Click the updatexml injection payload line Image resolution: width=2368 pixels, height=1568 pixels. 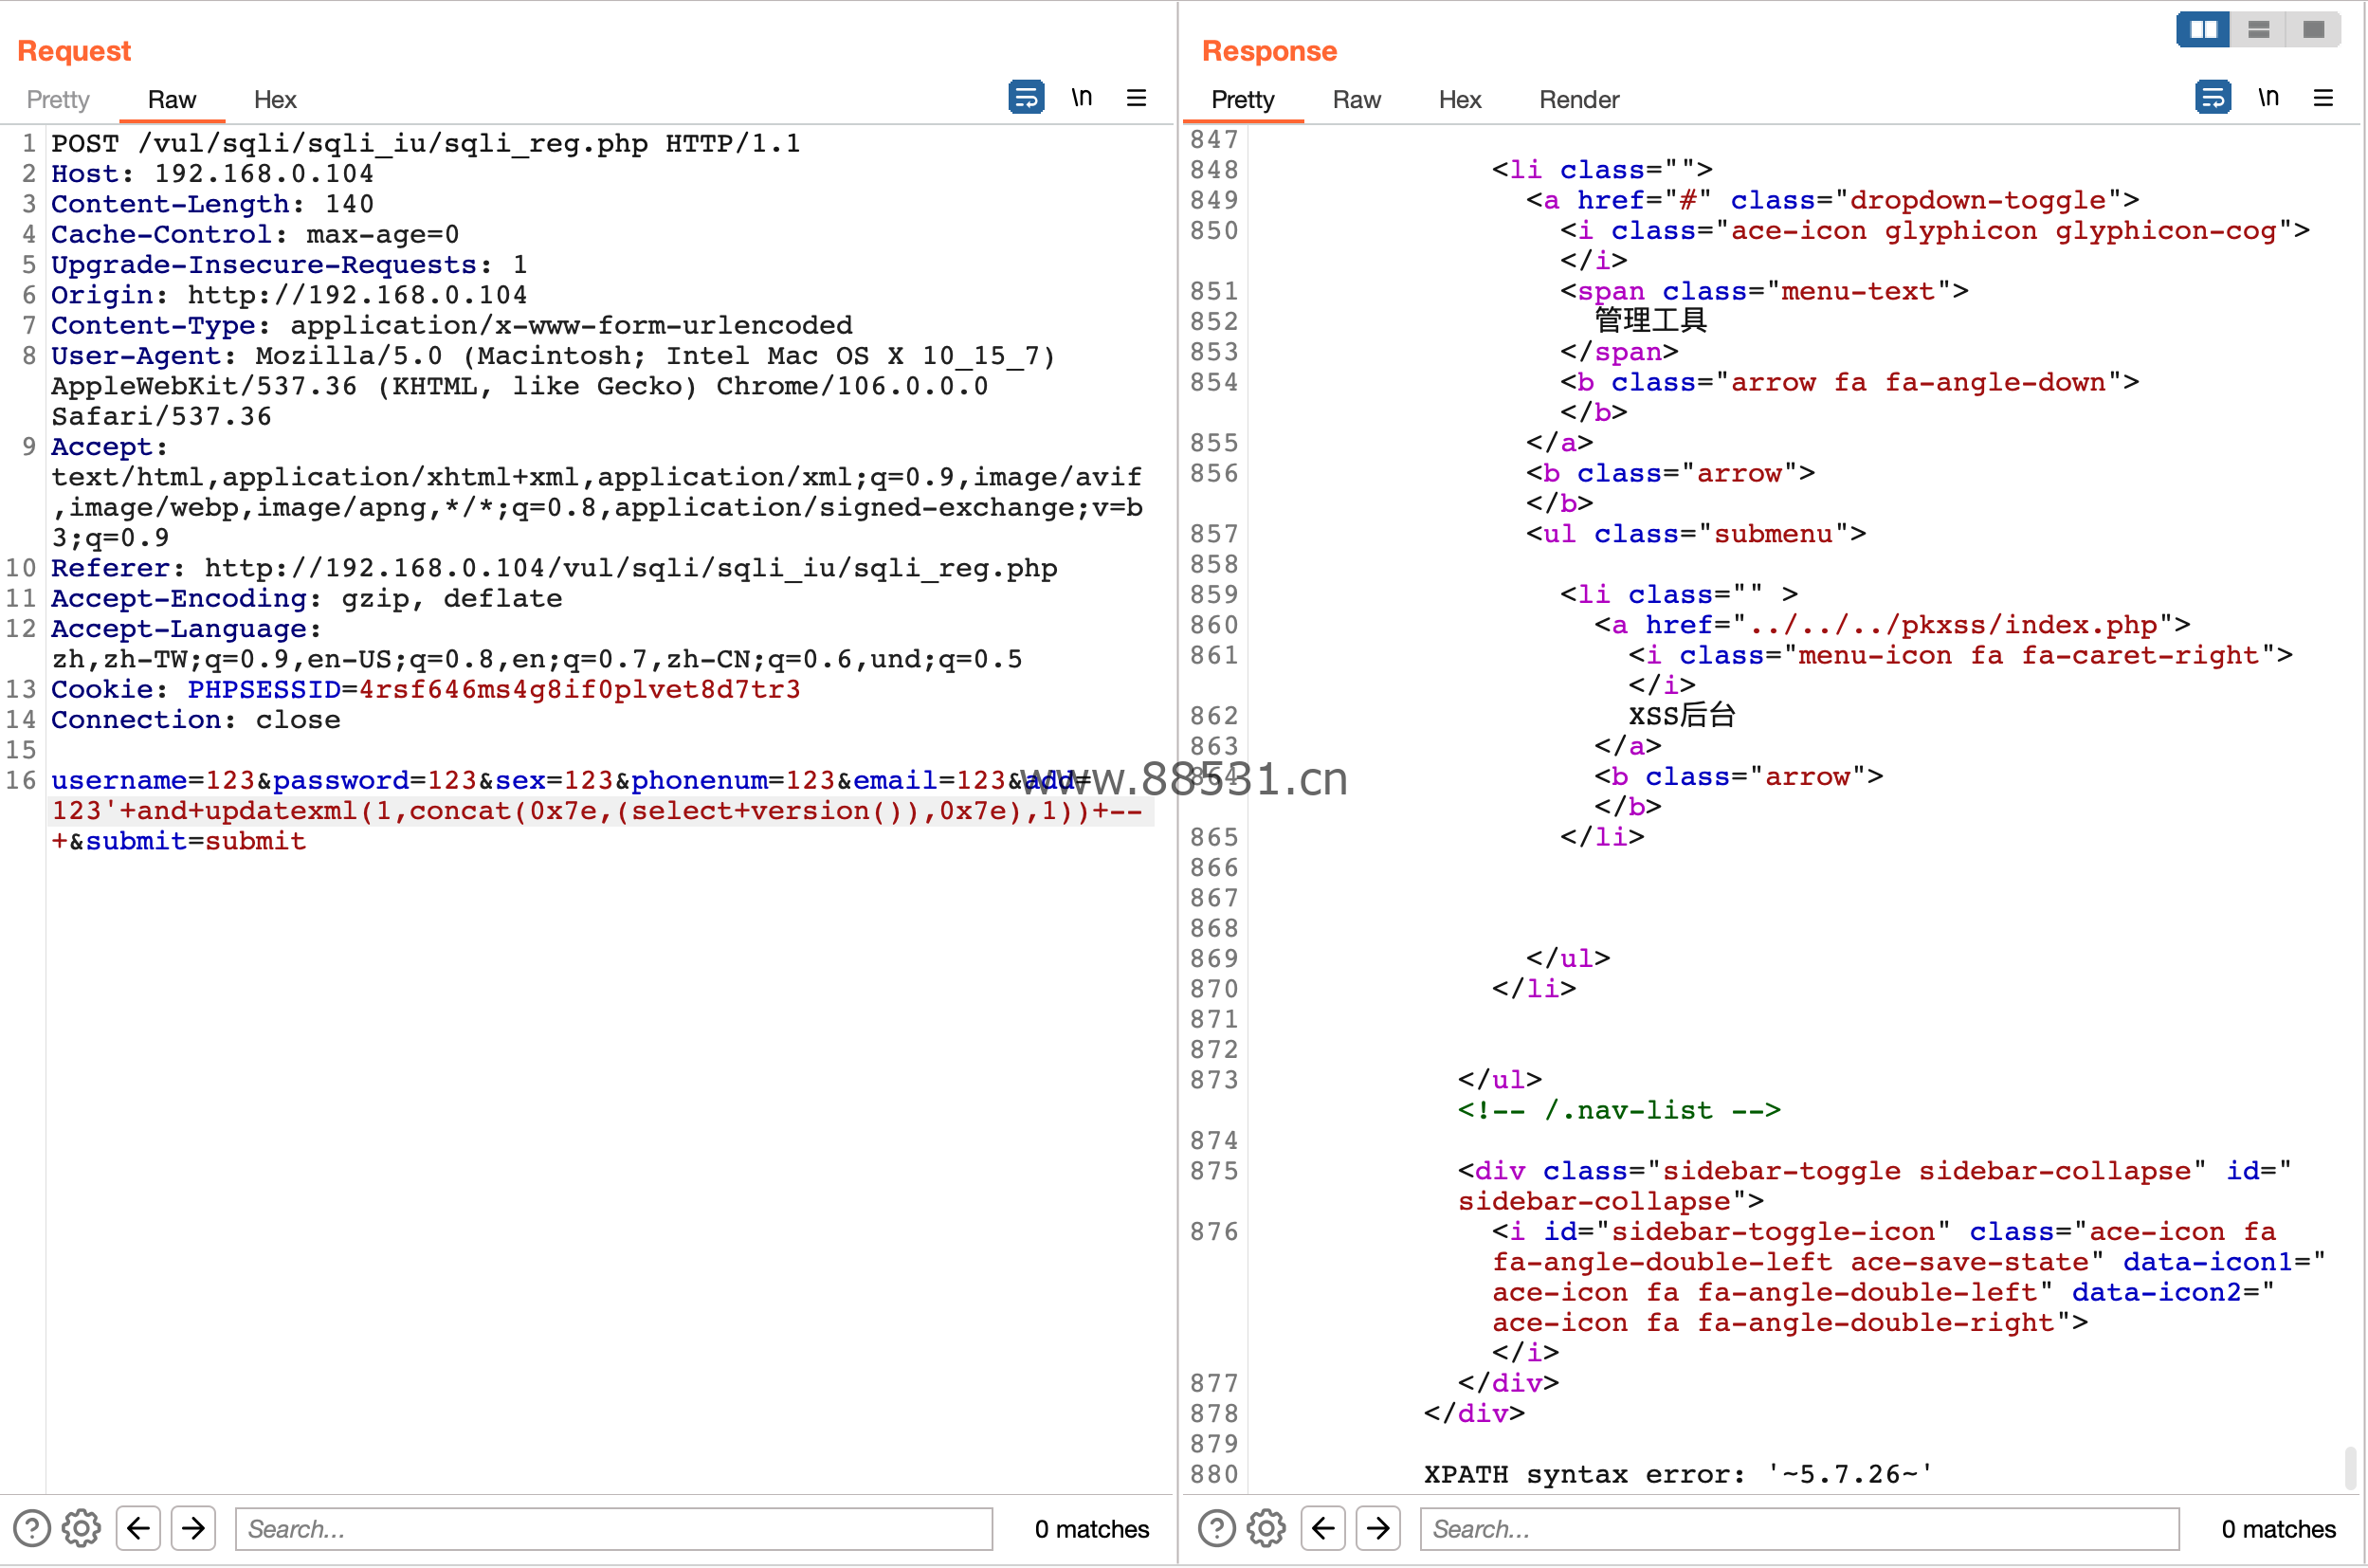(597, 811)
